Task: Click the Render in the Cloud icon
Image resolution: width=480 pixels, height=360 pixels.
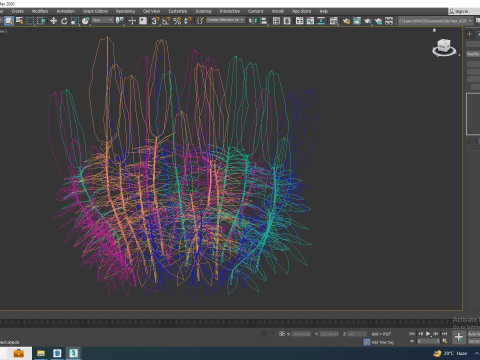Action: click(x=378, y=21)
